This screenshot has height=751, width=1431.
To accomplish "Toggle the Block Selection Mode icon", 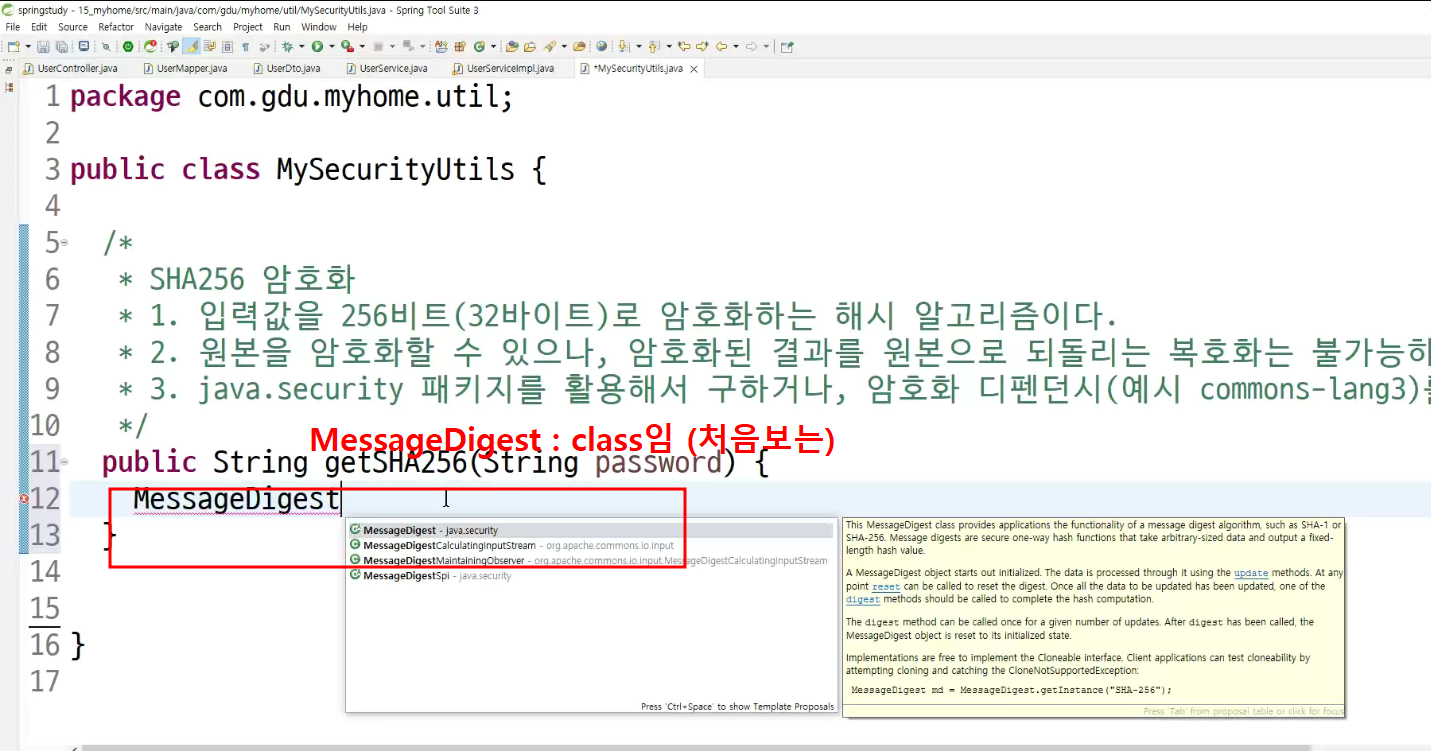I will (227, 46).
